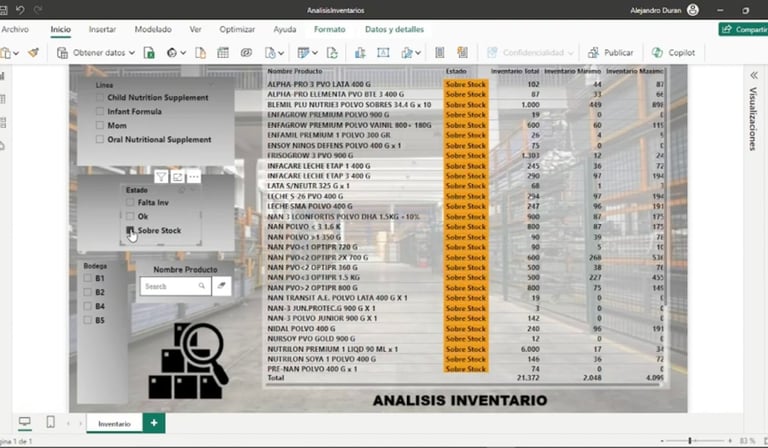Switch to the Optimizar ribbon tab
This screenshot has width=768, height=448.
tap(237, 29)
